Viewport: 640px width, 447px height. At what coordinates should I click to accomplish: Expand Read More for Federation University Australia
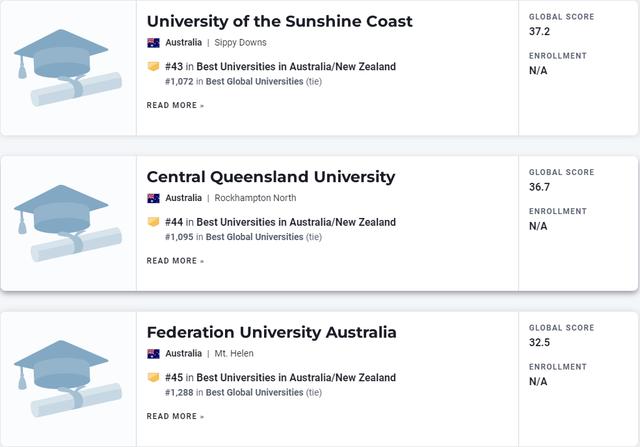(175, 416)
